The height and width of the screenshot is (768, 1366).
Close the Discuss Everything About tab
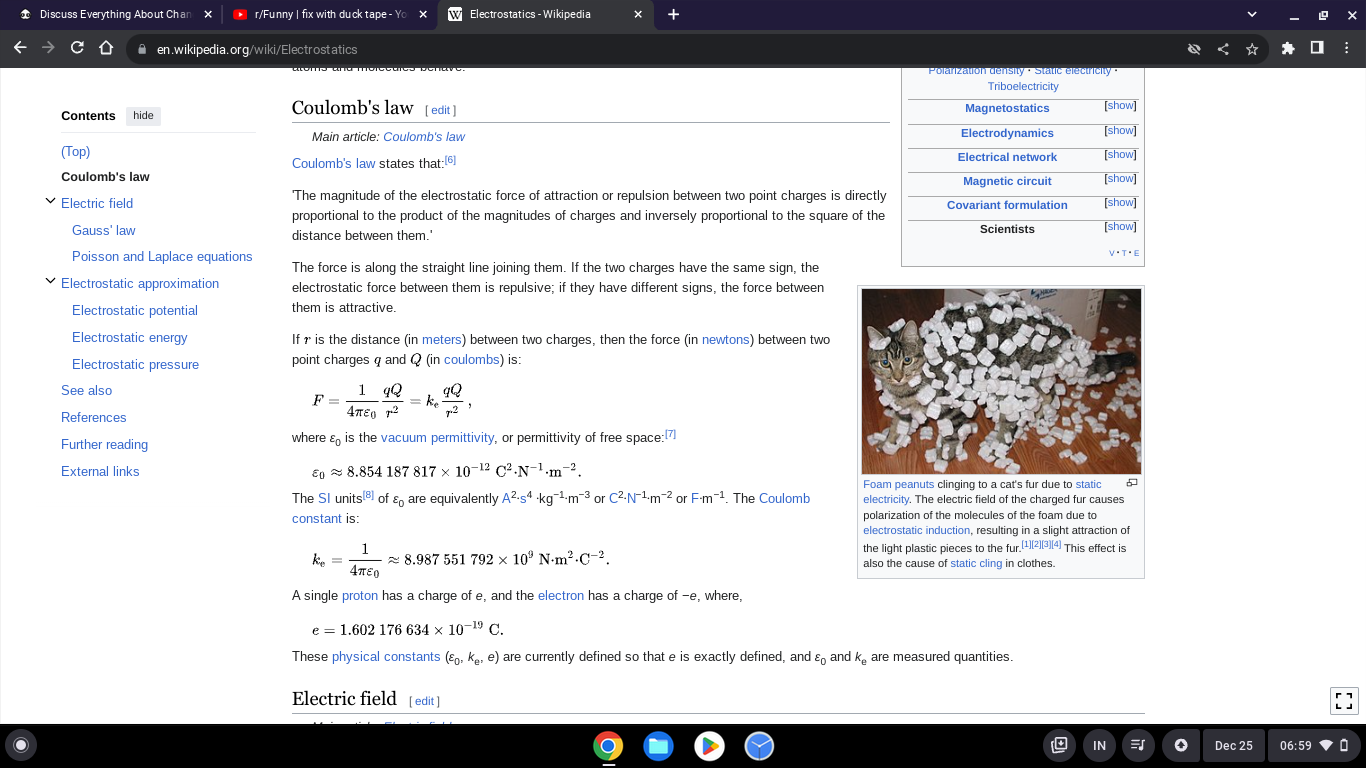[x=207, y=14]
